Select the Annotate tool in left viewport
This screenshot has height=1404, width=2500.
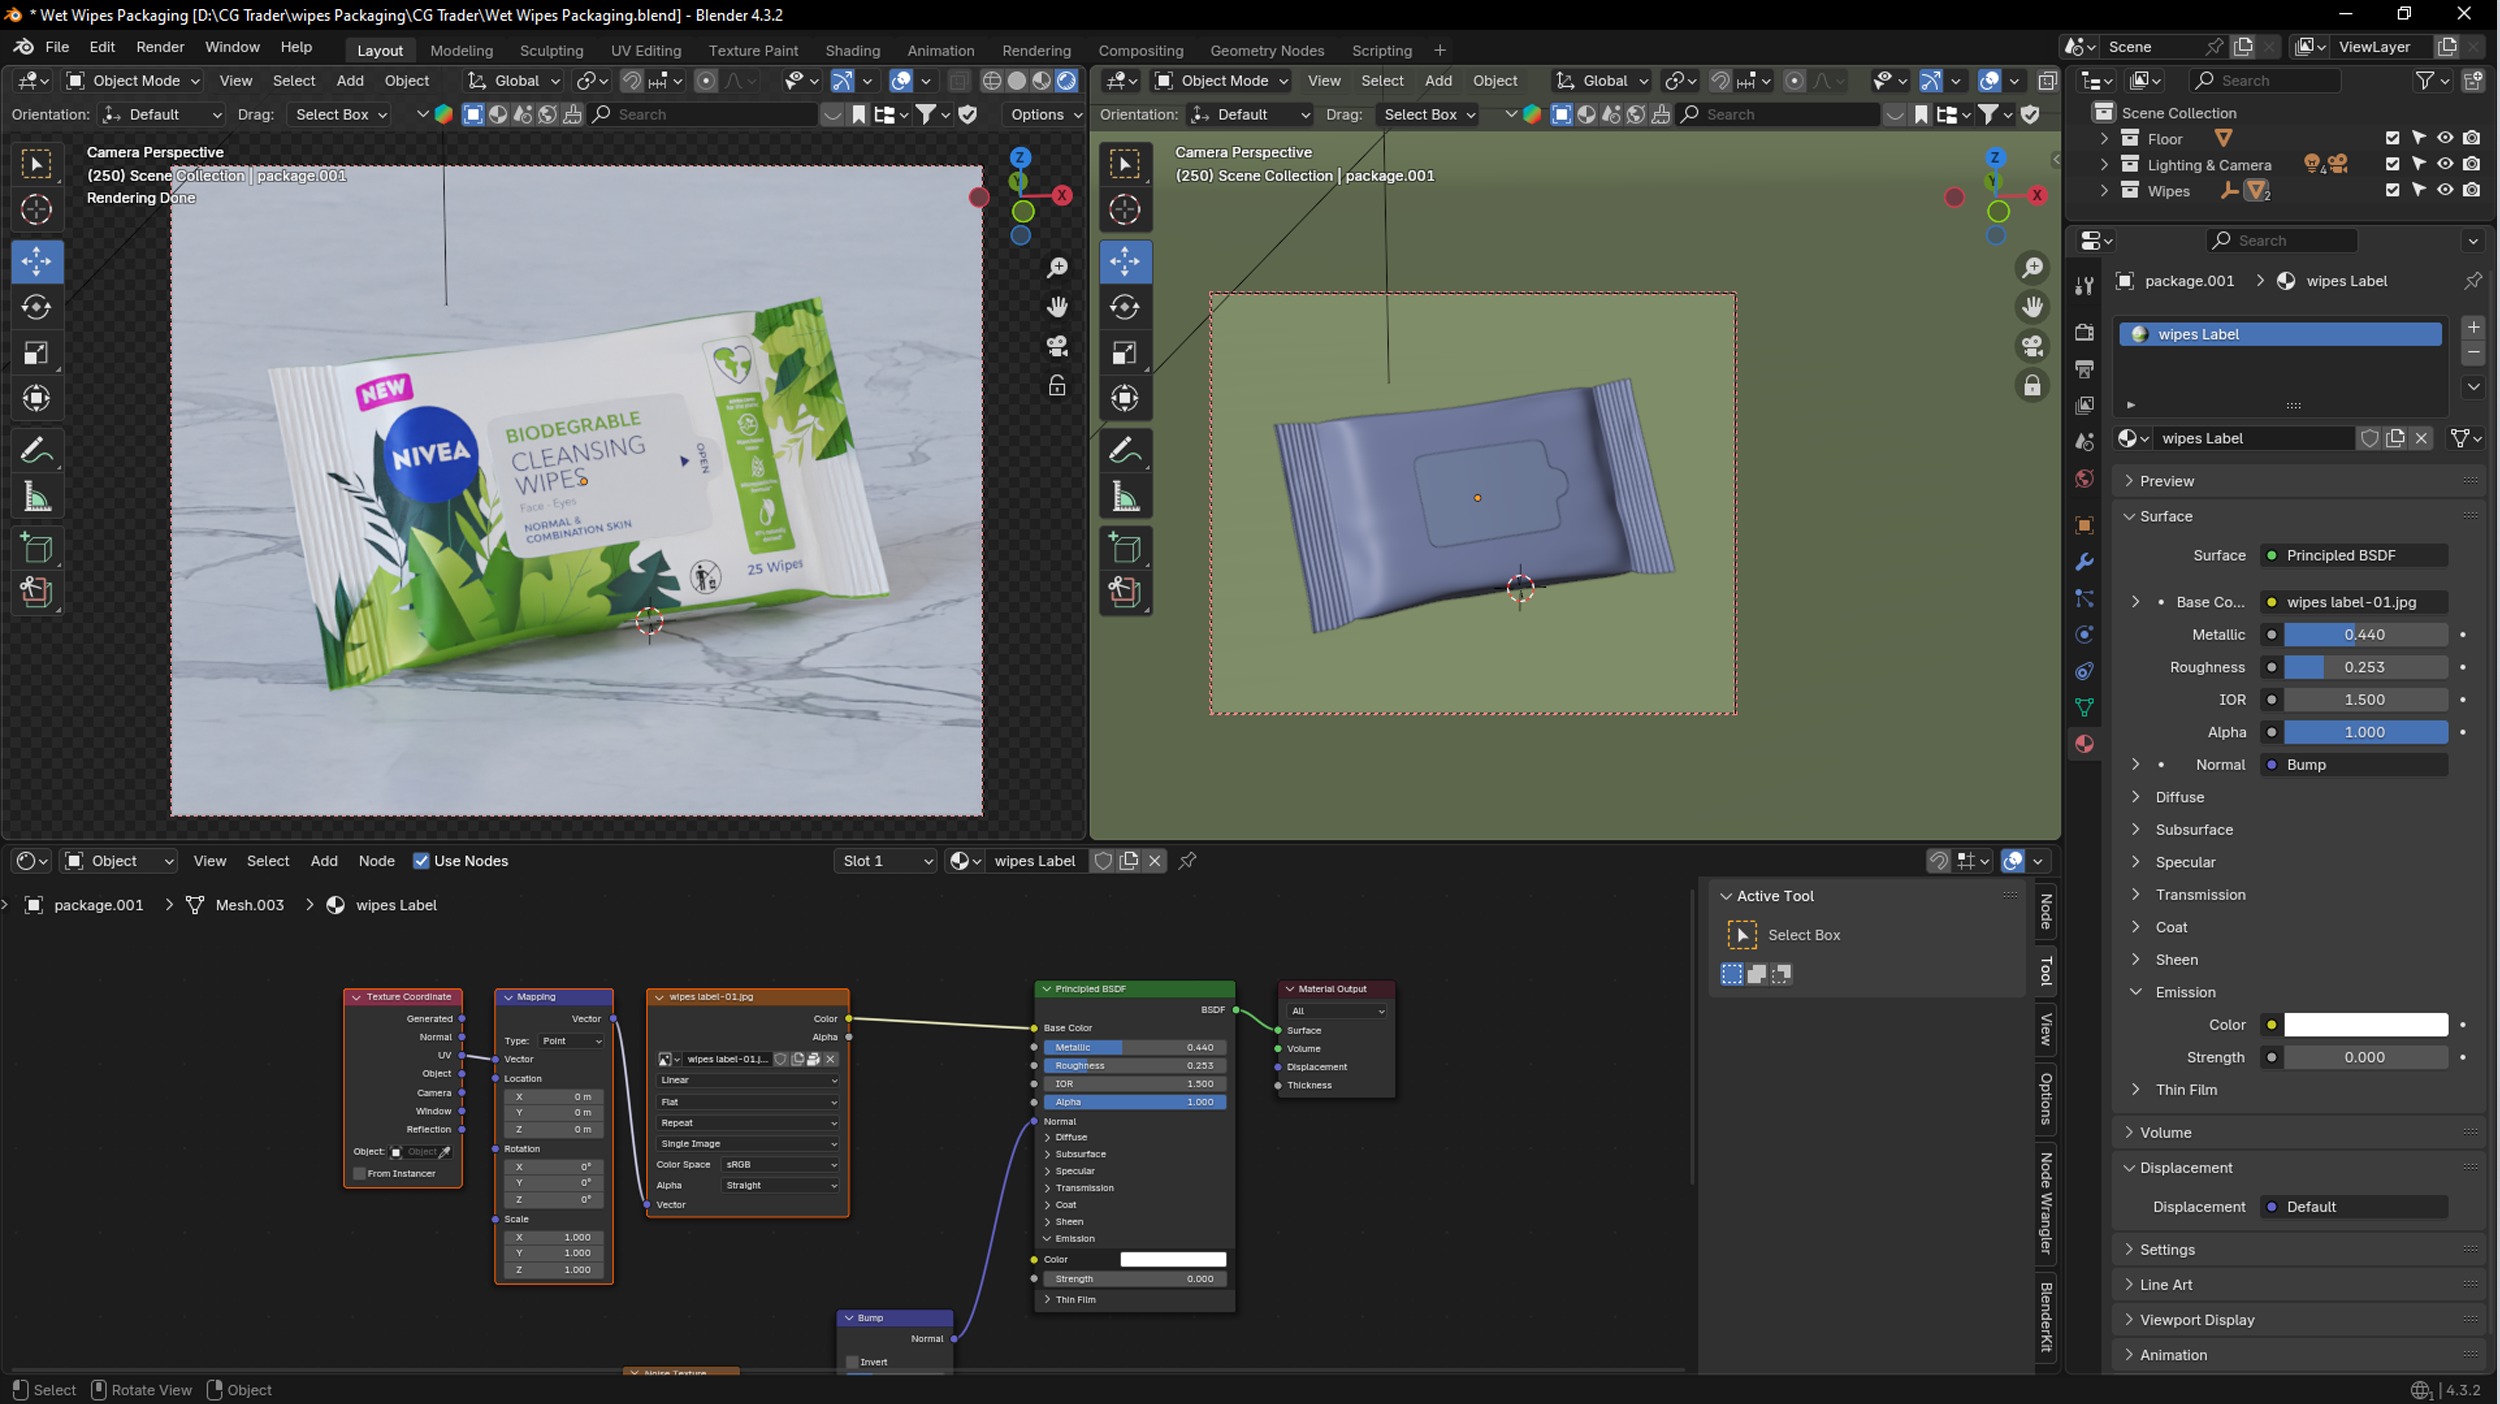pos(37,451)
